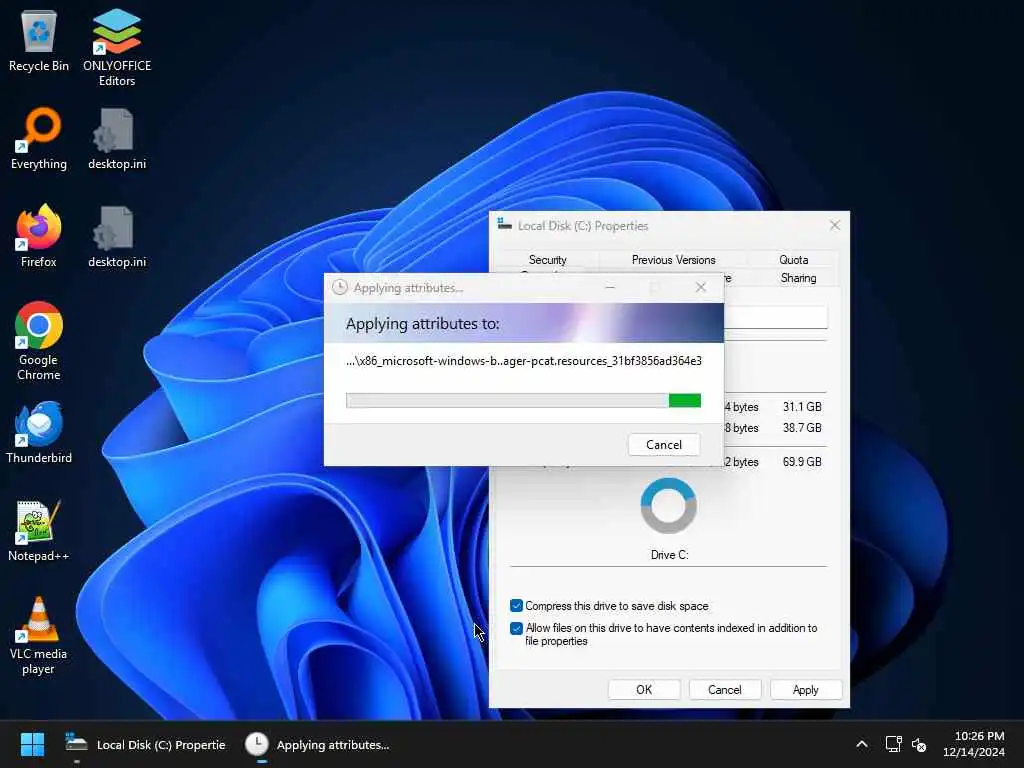Show hidden system tray icons

(x=861, y=744)
